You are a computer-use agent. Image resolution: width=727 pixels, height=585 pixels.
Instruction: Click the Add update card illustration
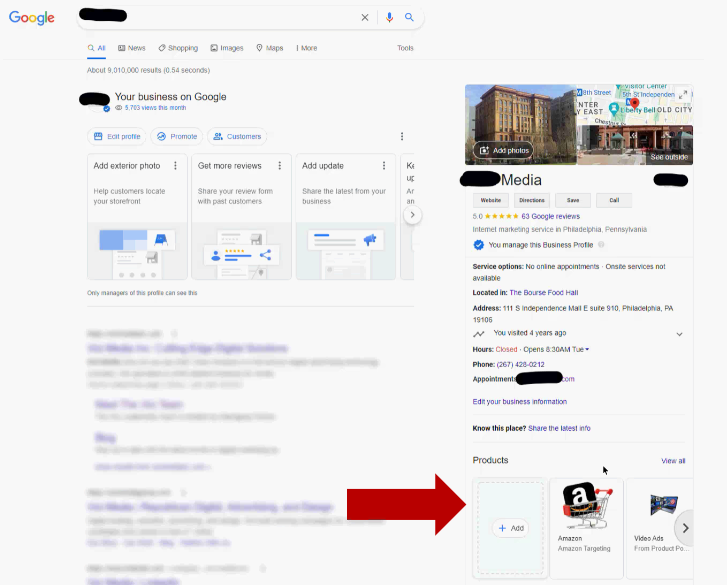346,251
